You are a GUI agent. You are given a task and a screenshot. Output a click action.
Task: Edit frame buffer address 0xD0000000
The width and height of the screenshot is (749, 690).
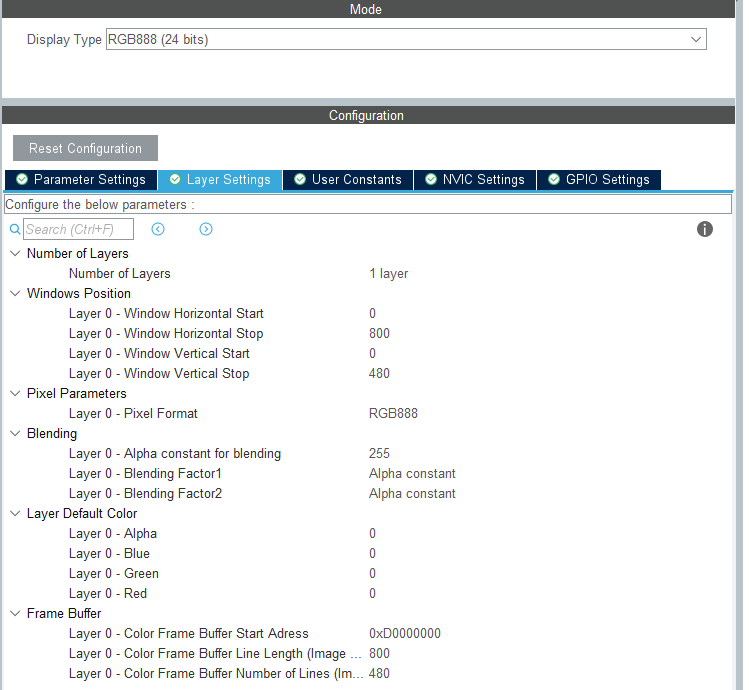point(405,634)
